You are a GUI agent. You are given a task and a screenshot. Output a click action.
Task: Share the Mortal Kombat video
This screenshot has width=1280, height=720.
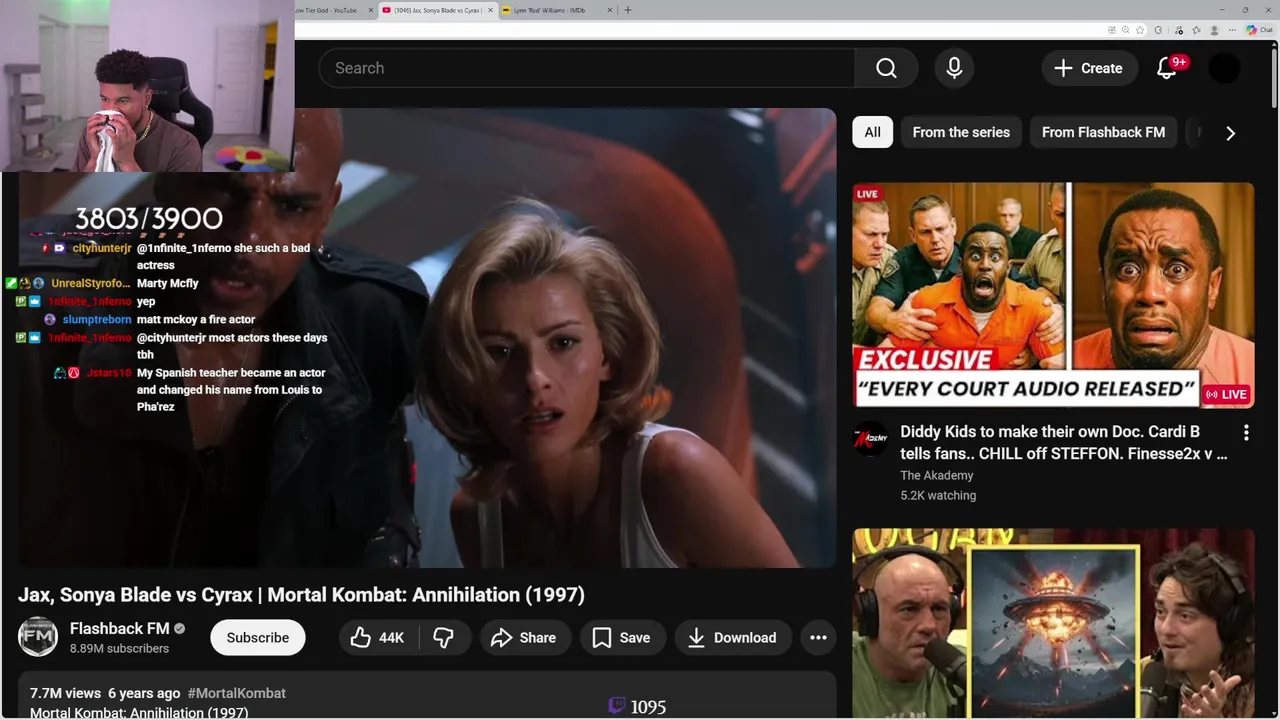[524, 638]
